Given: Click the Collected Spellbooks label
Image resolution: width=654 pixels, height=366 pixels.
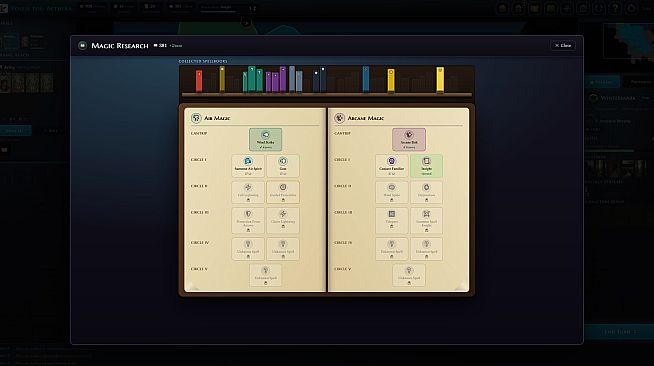Looking at the screenshot, I should pyautogui.click(x=203, y=61).
